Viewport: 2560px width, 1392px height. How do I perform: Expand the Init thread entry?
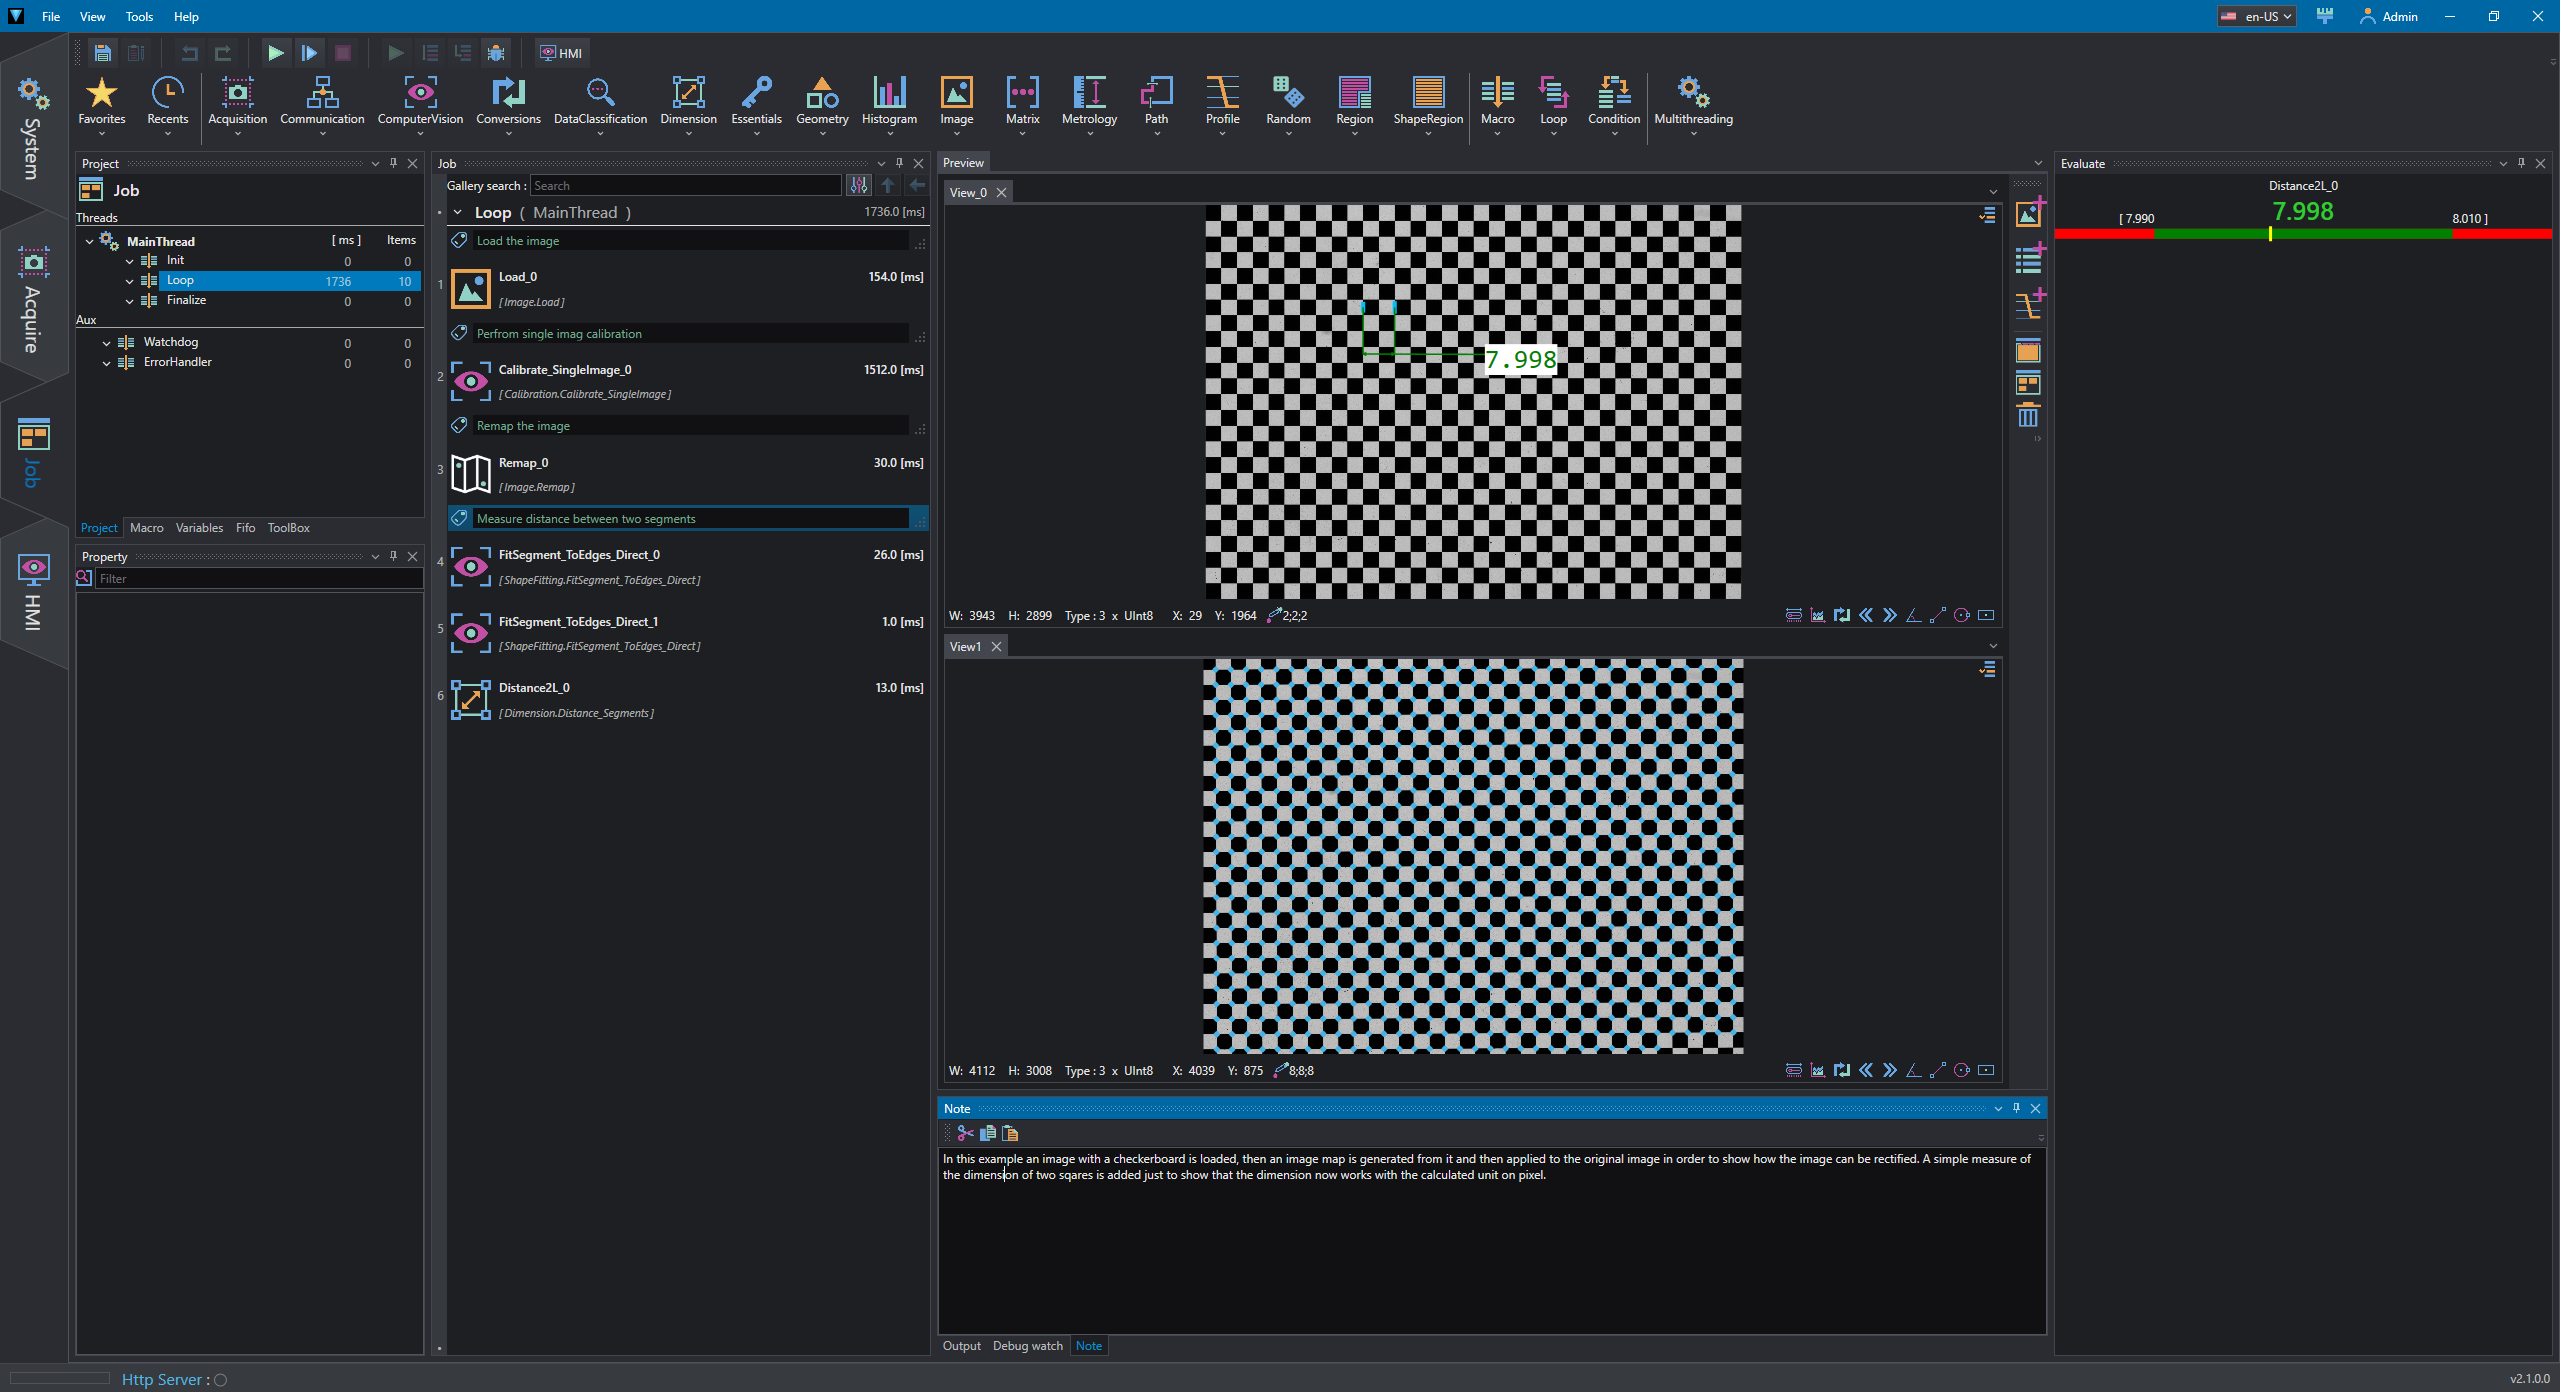[130, 260]
